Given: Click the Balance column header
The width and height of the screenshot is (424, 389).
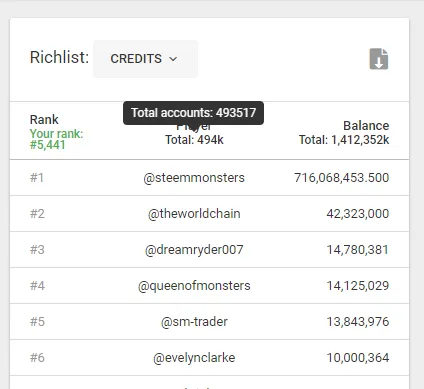Looking at the screenshot, I should 366,126.
